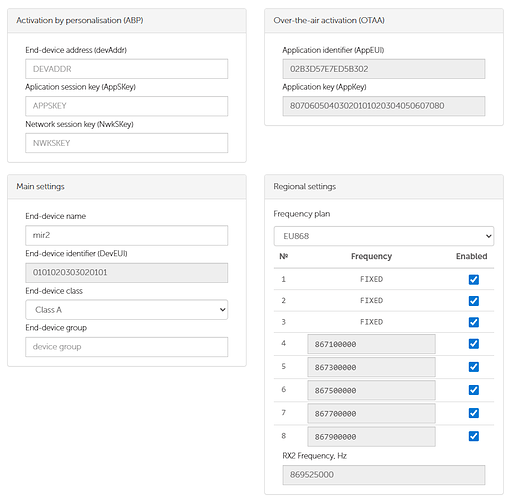Click the Activation by personalisation (ABP) header

coord(127,20)
